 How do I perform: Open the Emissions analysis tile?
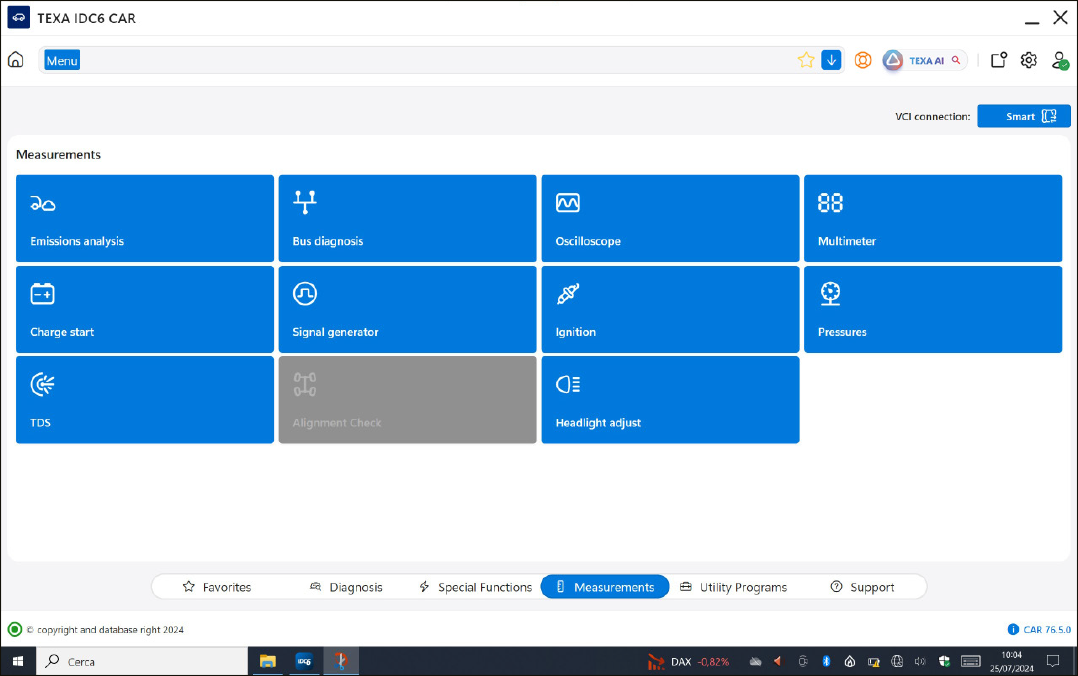tap(145, 218)
